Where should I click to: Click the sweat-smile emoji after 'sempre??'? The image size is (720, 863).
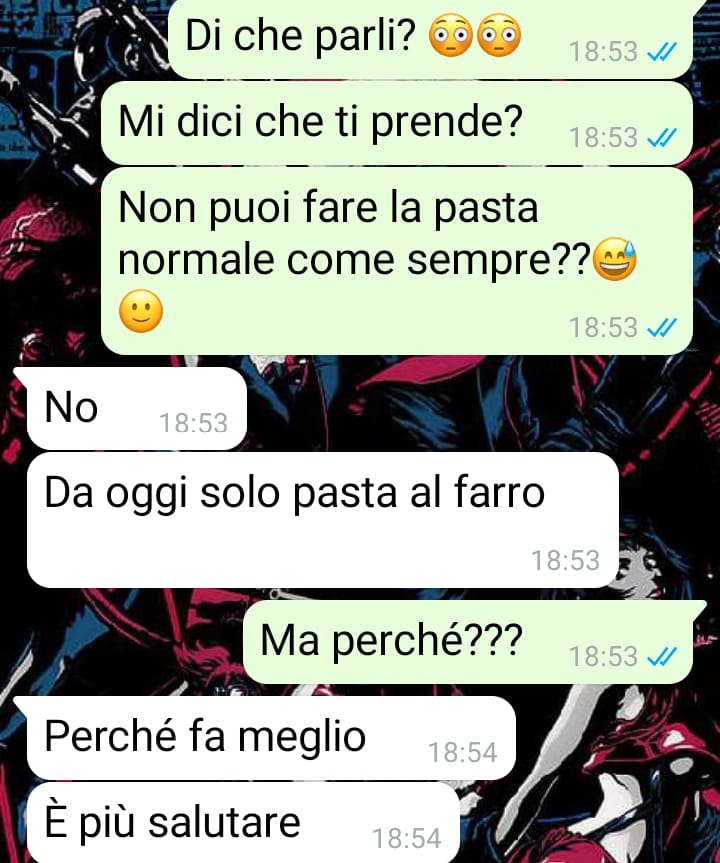[x=615, y=259]
